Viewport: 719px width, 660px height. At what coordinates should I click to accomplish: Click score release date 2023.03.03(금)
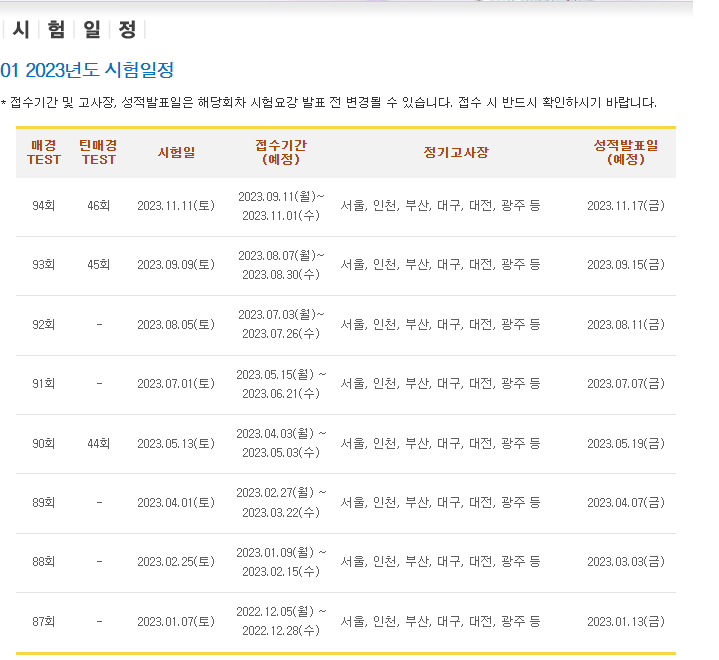(x=626, y=562)
